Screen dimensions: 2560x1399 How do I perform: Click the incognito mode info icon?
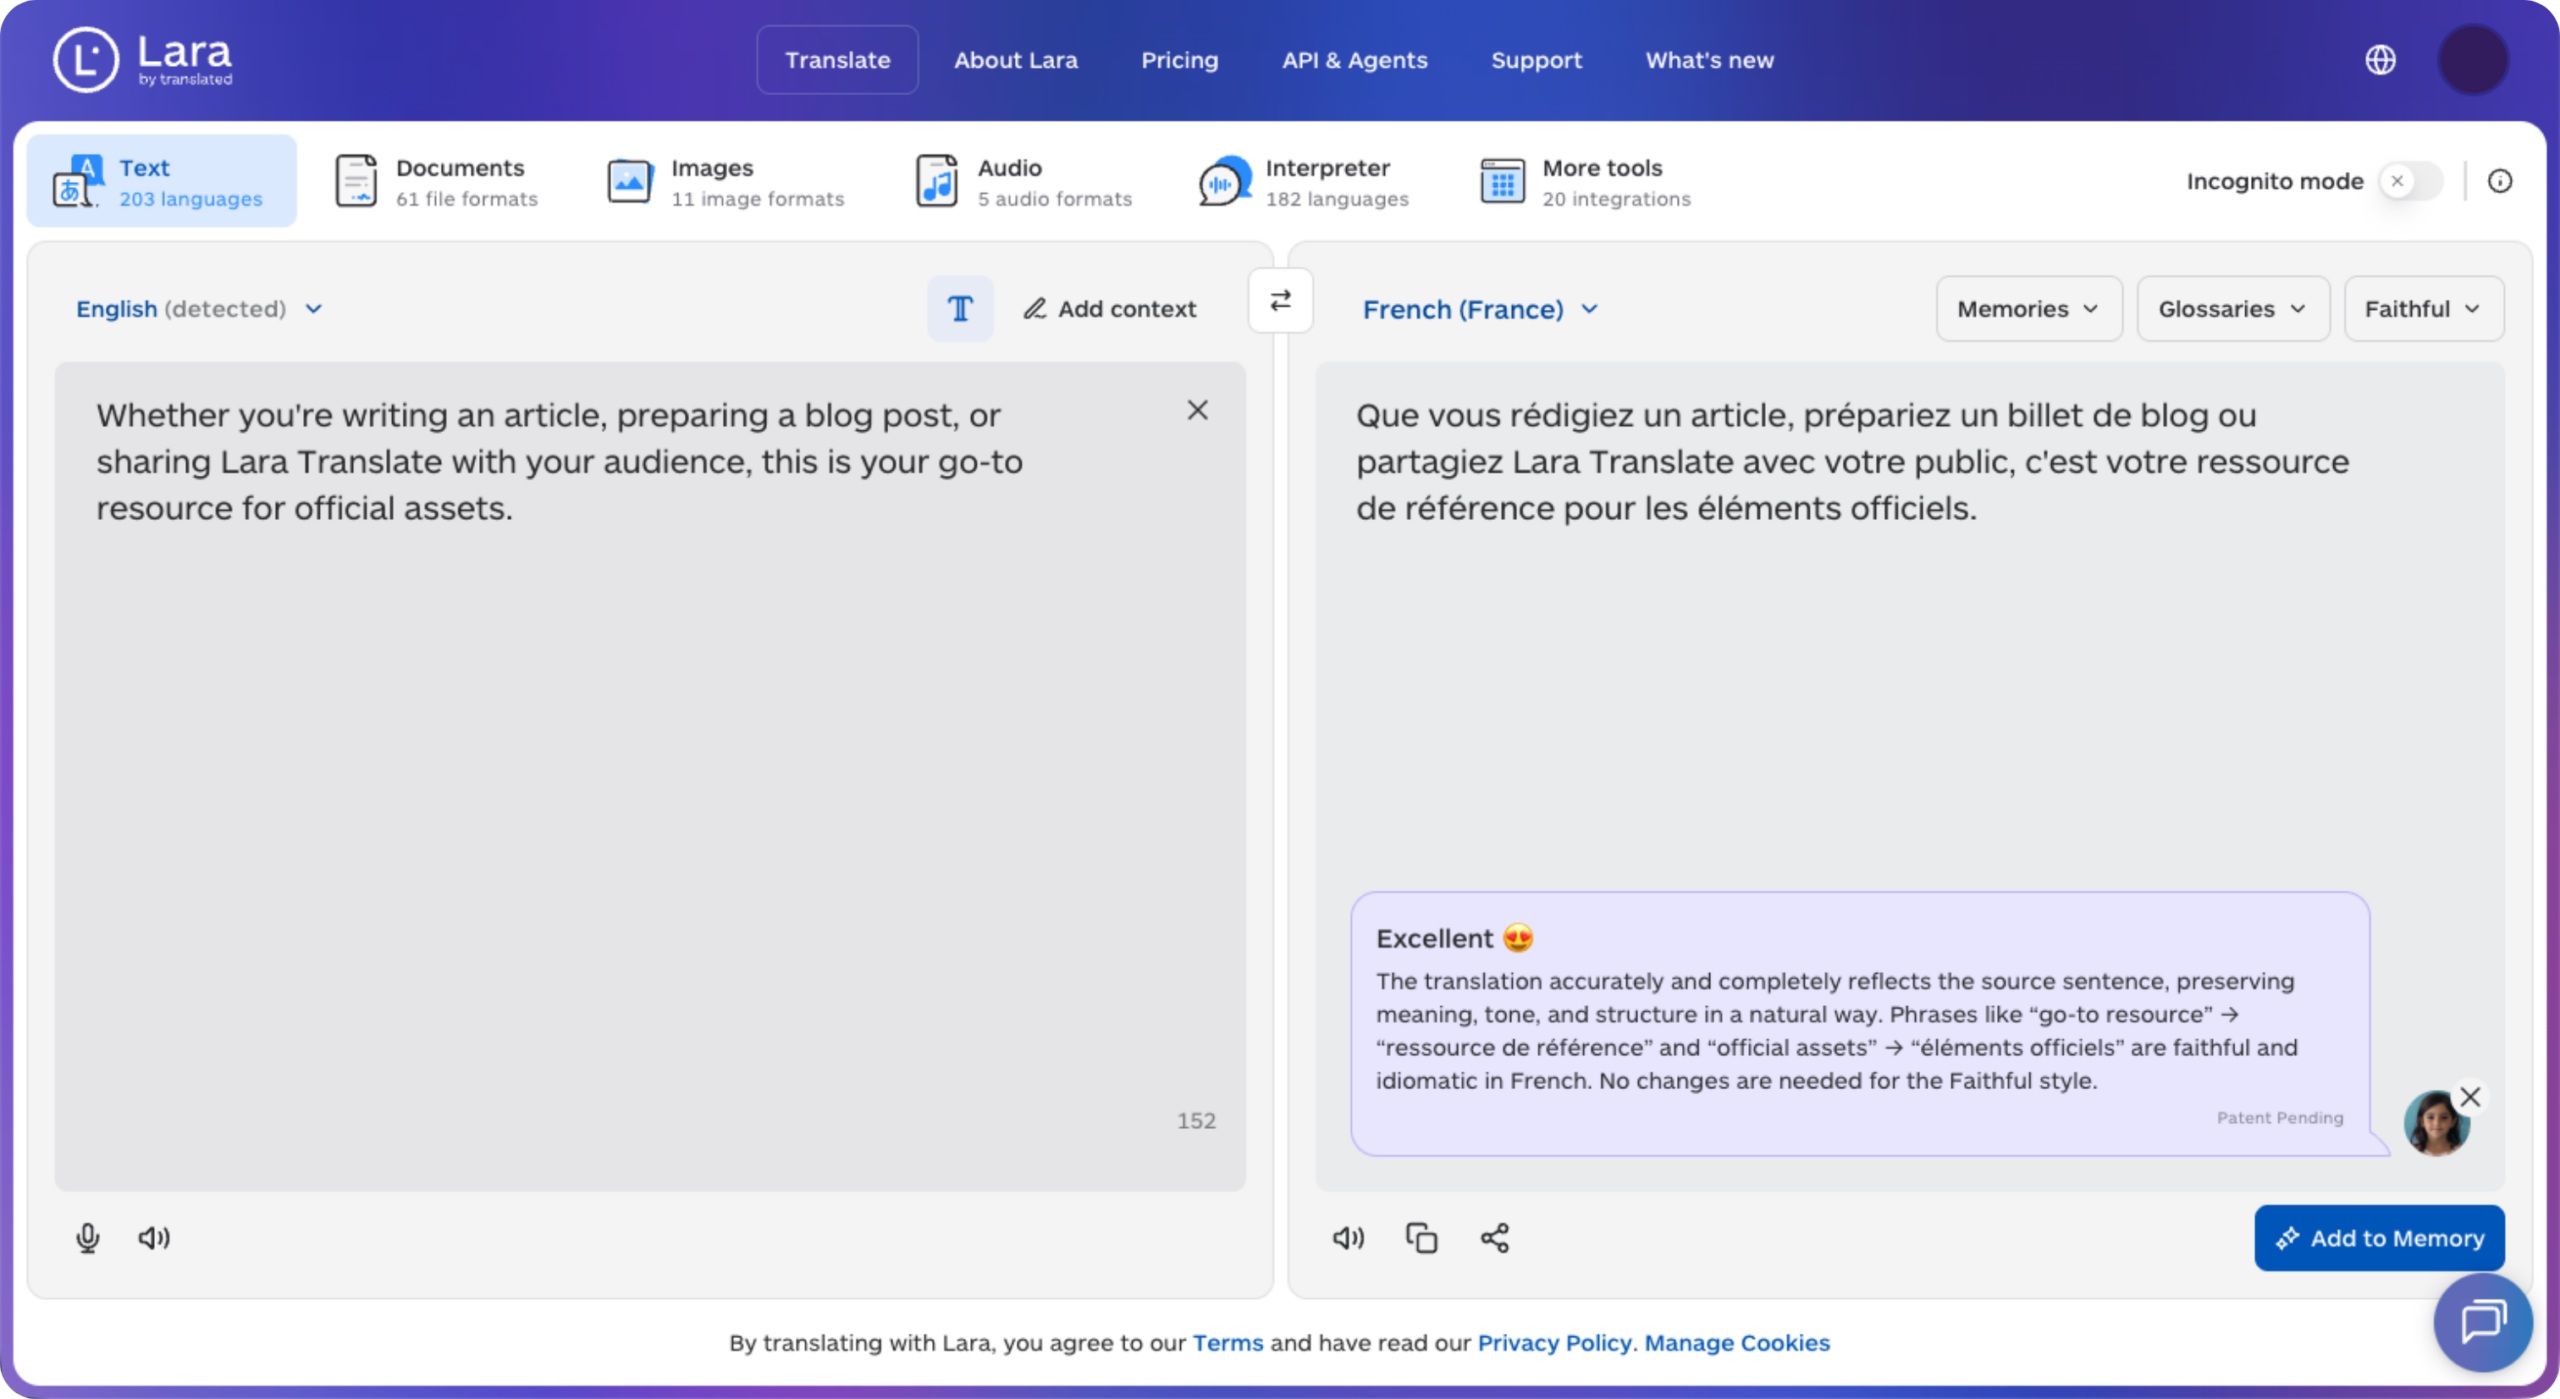tap(2499, 181)
